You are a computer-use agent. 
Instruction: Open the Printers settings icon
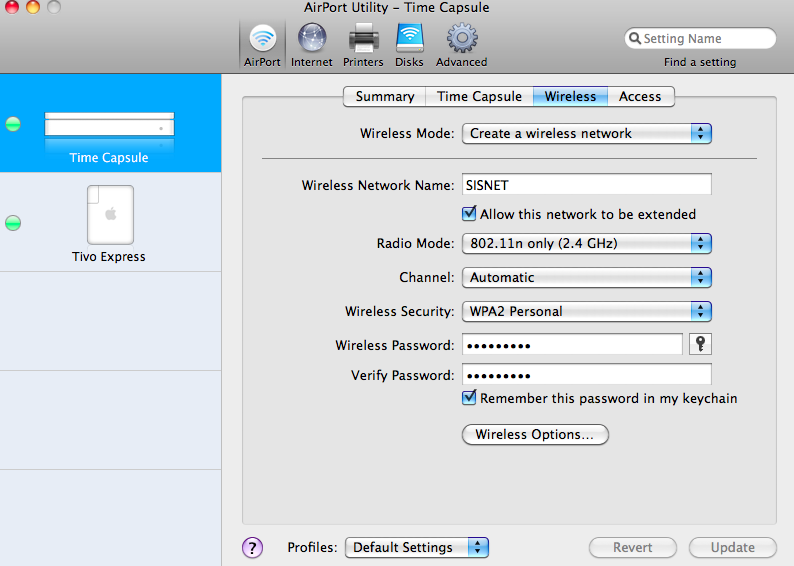point(363,45)
